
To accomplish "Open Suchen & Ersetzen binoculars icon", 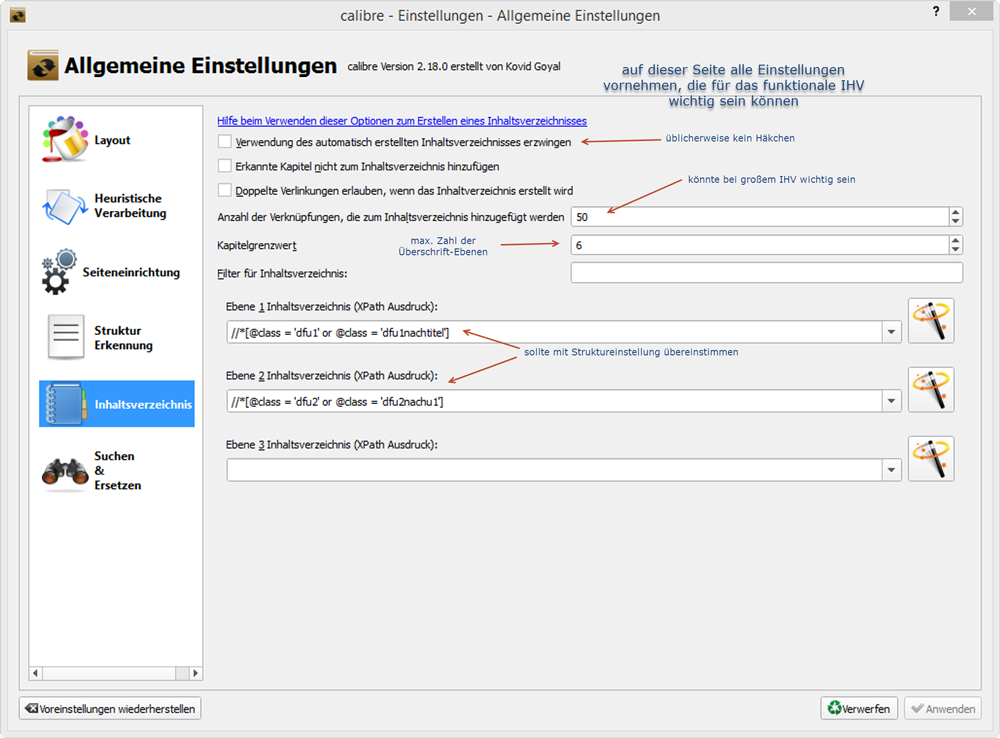I will [66, 470].
